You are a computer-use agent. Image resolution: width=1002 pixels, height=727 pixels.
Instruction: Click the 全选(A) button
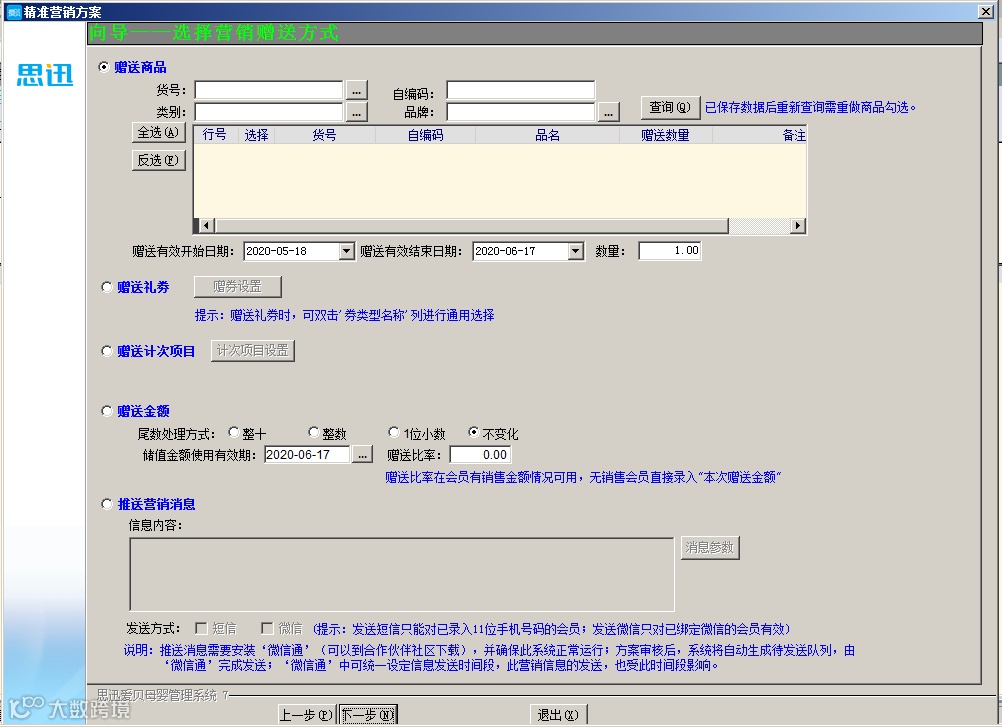[158, 132]
